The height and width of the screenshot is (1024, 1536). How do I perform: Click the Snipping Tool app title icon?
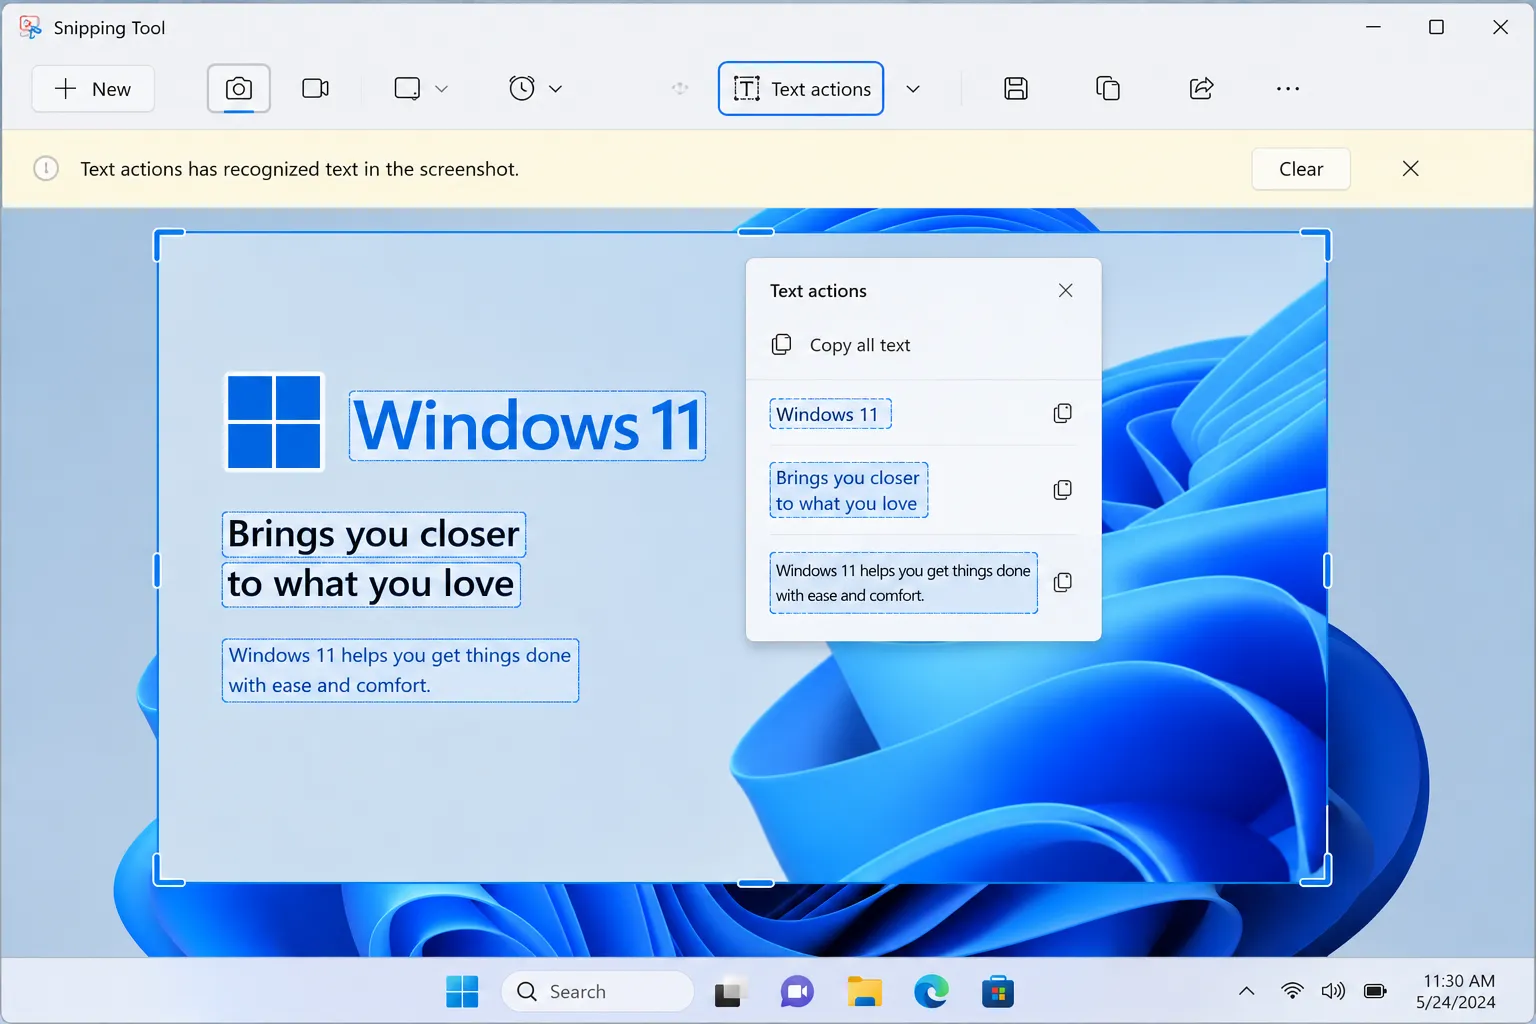30,27
